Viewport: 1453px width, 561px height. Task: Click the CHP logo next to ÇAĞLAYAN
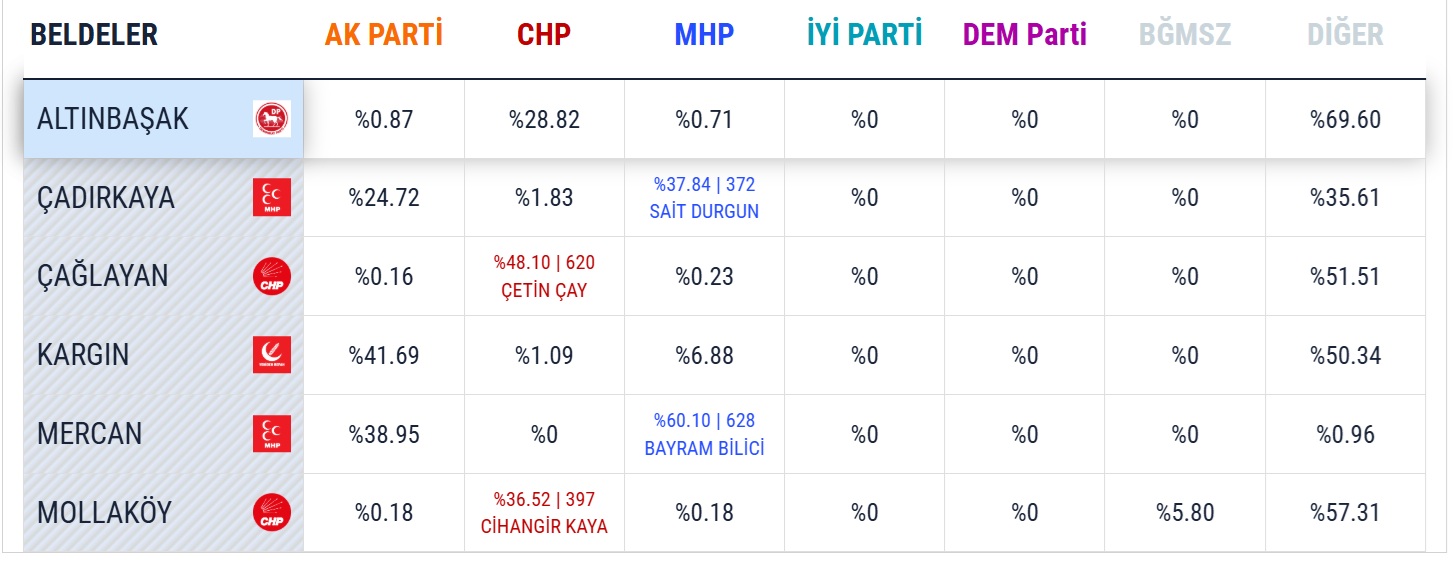272,276
